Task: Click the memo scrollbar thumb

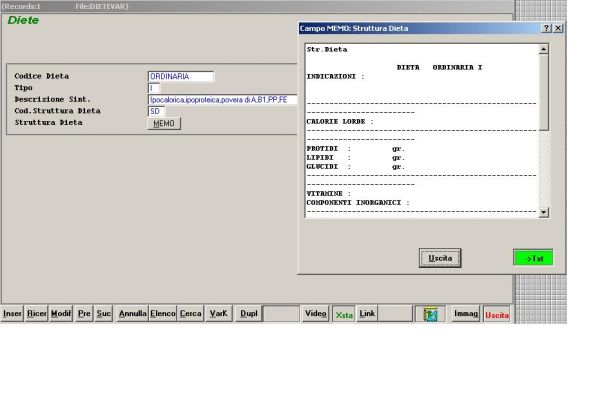Action: [x=543, y=92]
